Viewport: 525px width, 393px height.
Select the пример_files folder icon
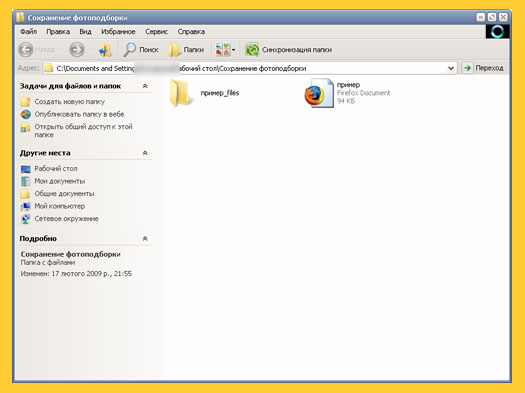click(x=181, y=93)
